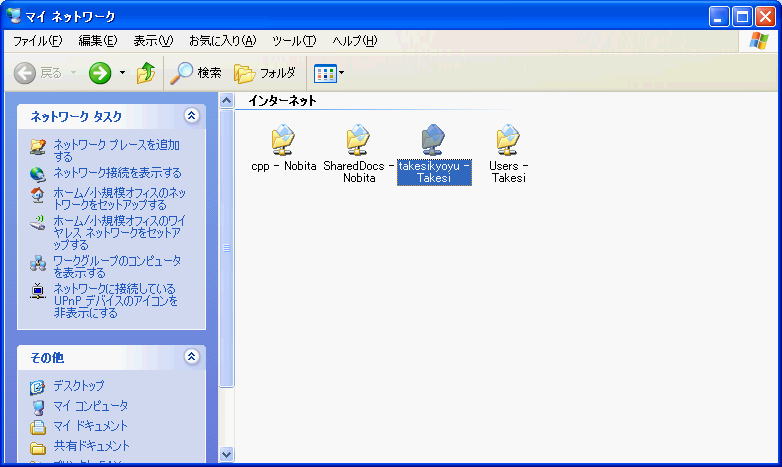Click the Desktop icon in その他 panel
This screenshot has width=782, height=467.
coord(37,387)
